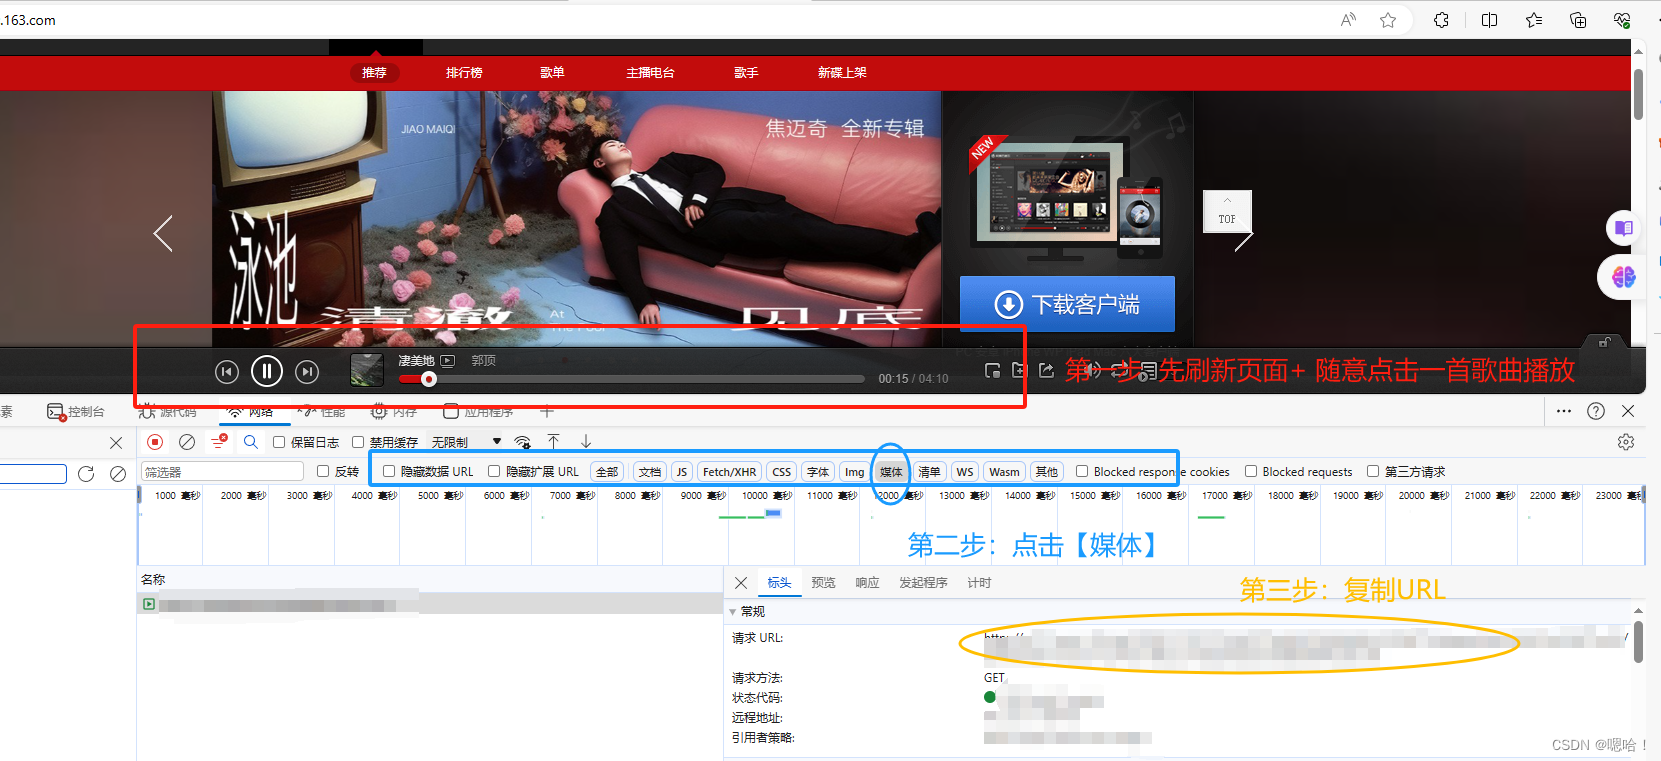The height and width of the screenshot is (761, 1661).
Task: Share the current song
Action: [1046, 371]
